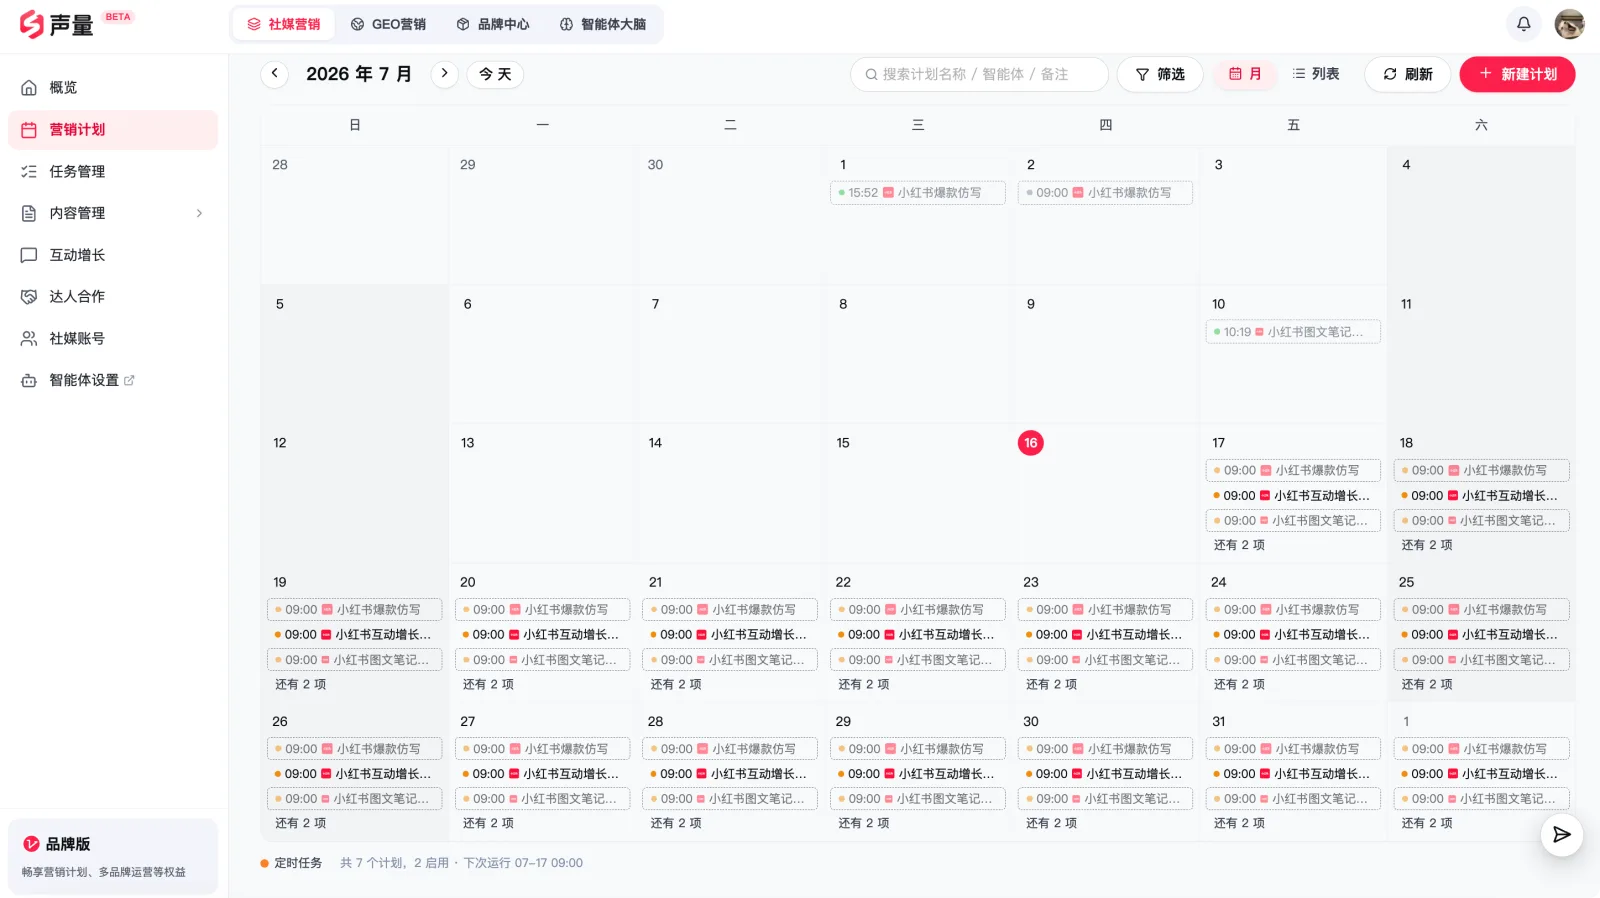The image size is (1600, 898).
Task: Open 互动增长 in the sidebar
Action: pyautogui.click(x=113, y=255)
